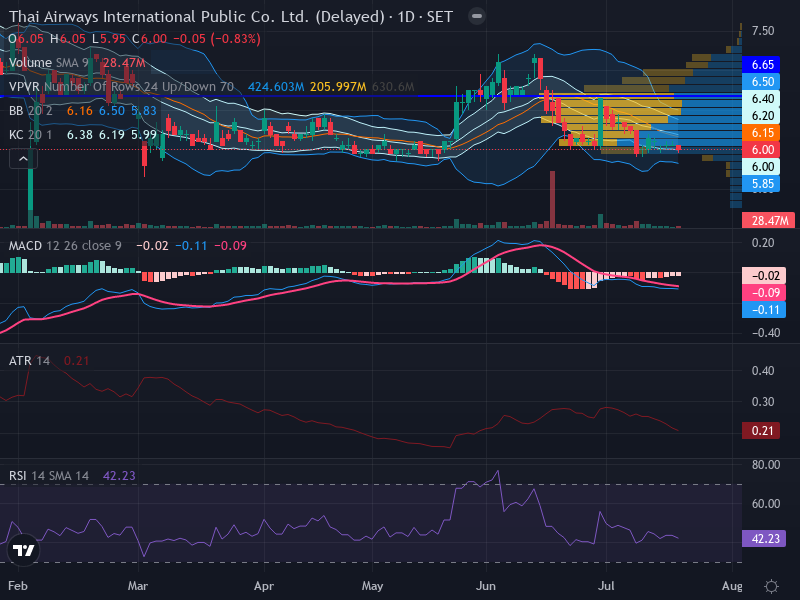
Task: Select the RSI 14 SMA 14 legend
Action: point(72,476)
